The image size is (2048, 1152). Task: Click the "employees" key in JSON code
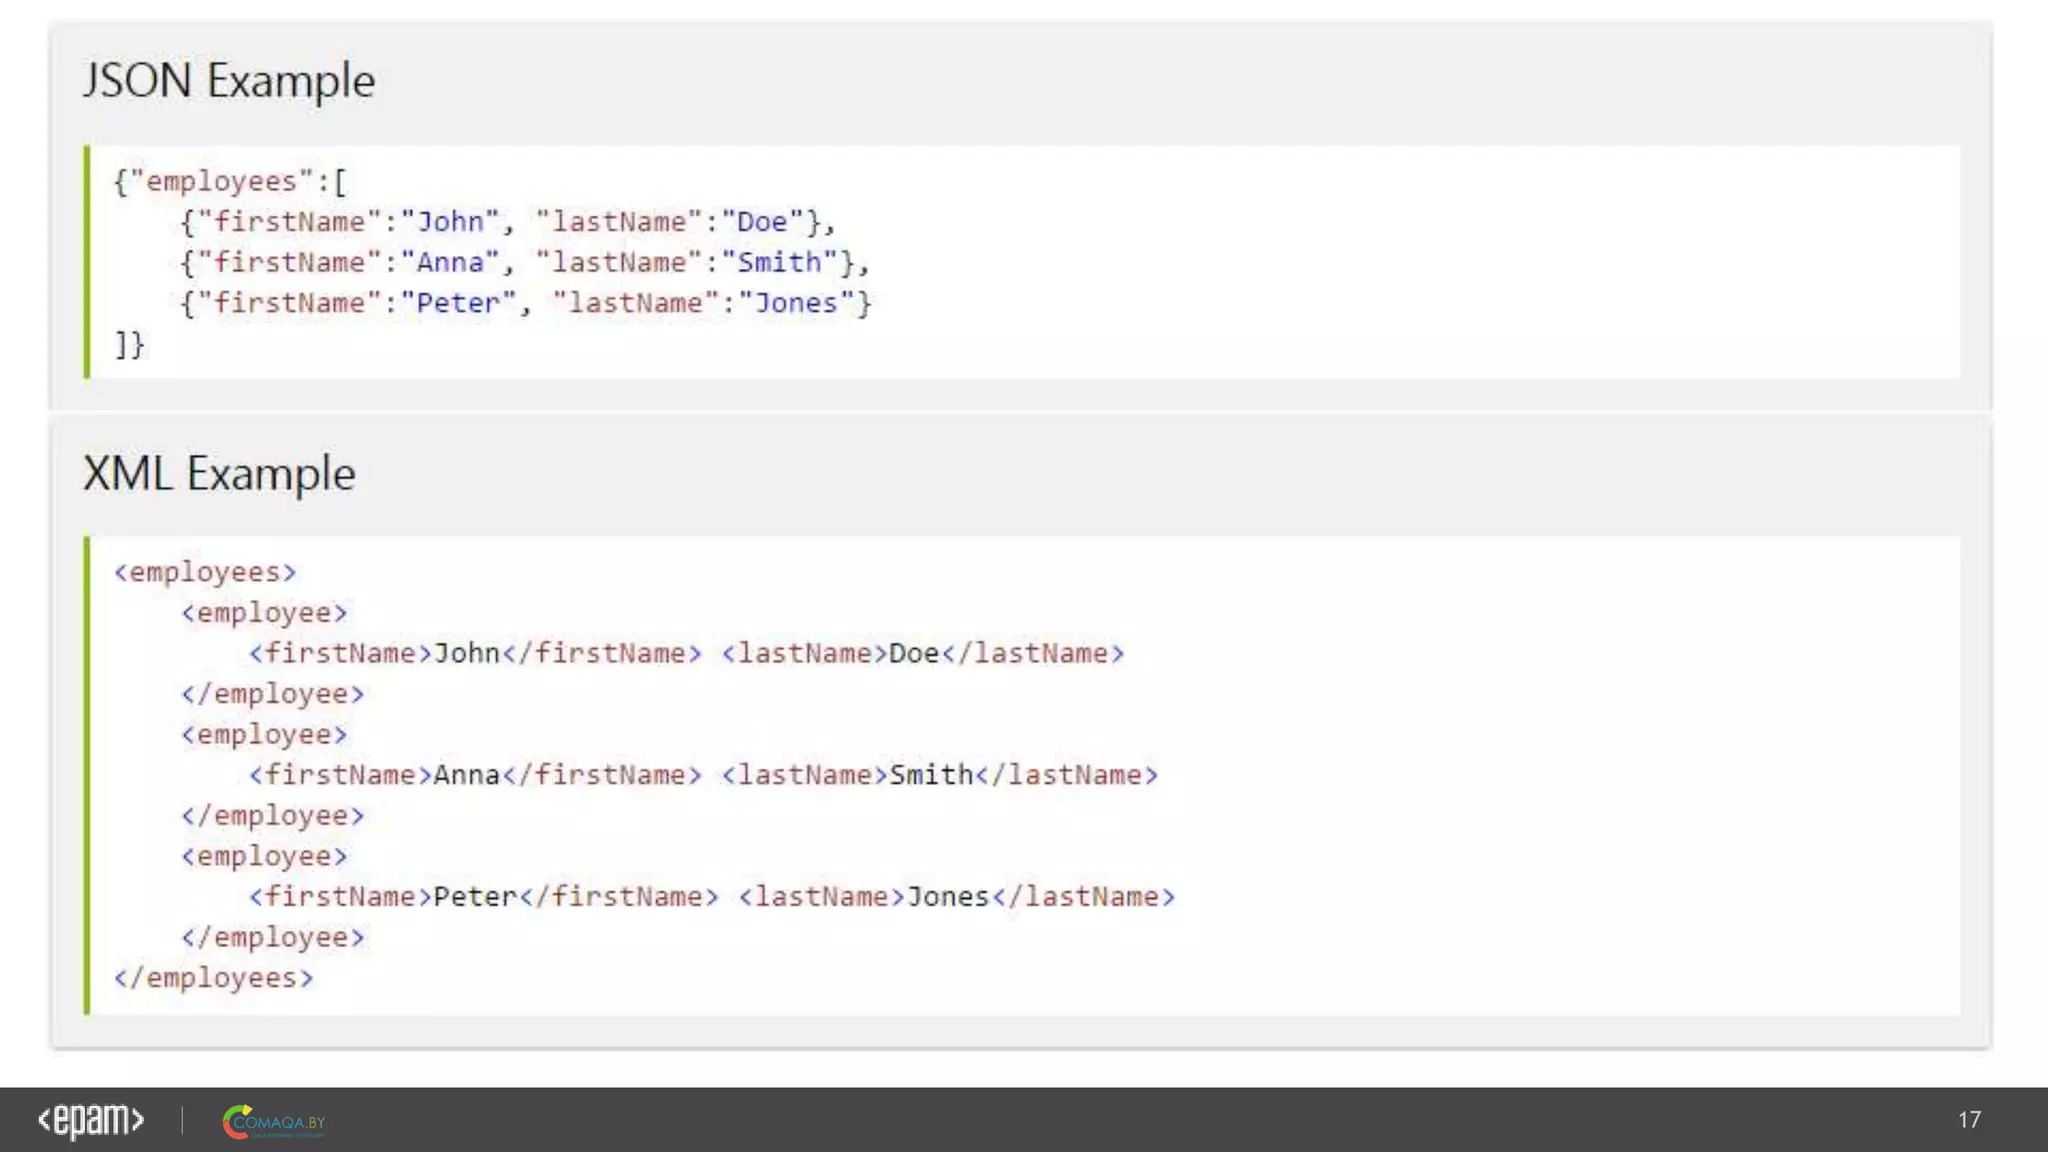[221, 181]
